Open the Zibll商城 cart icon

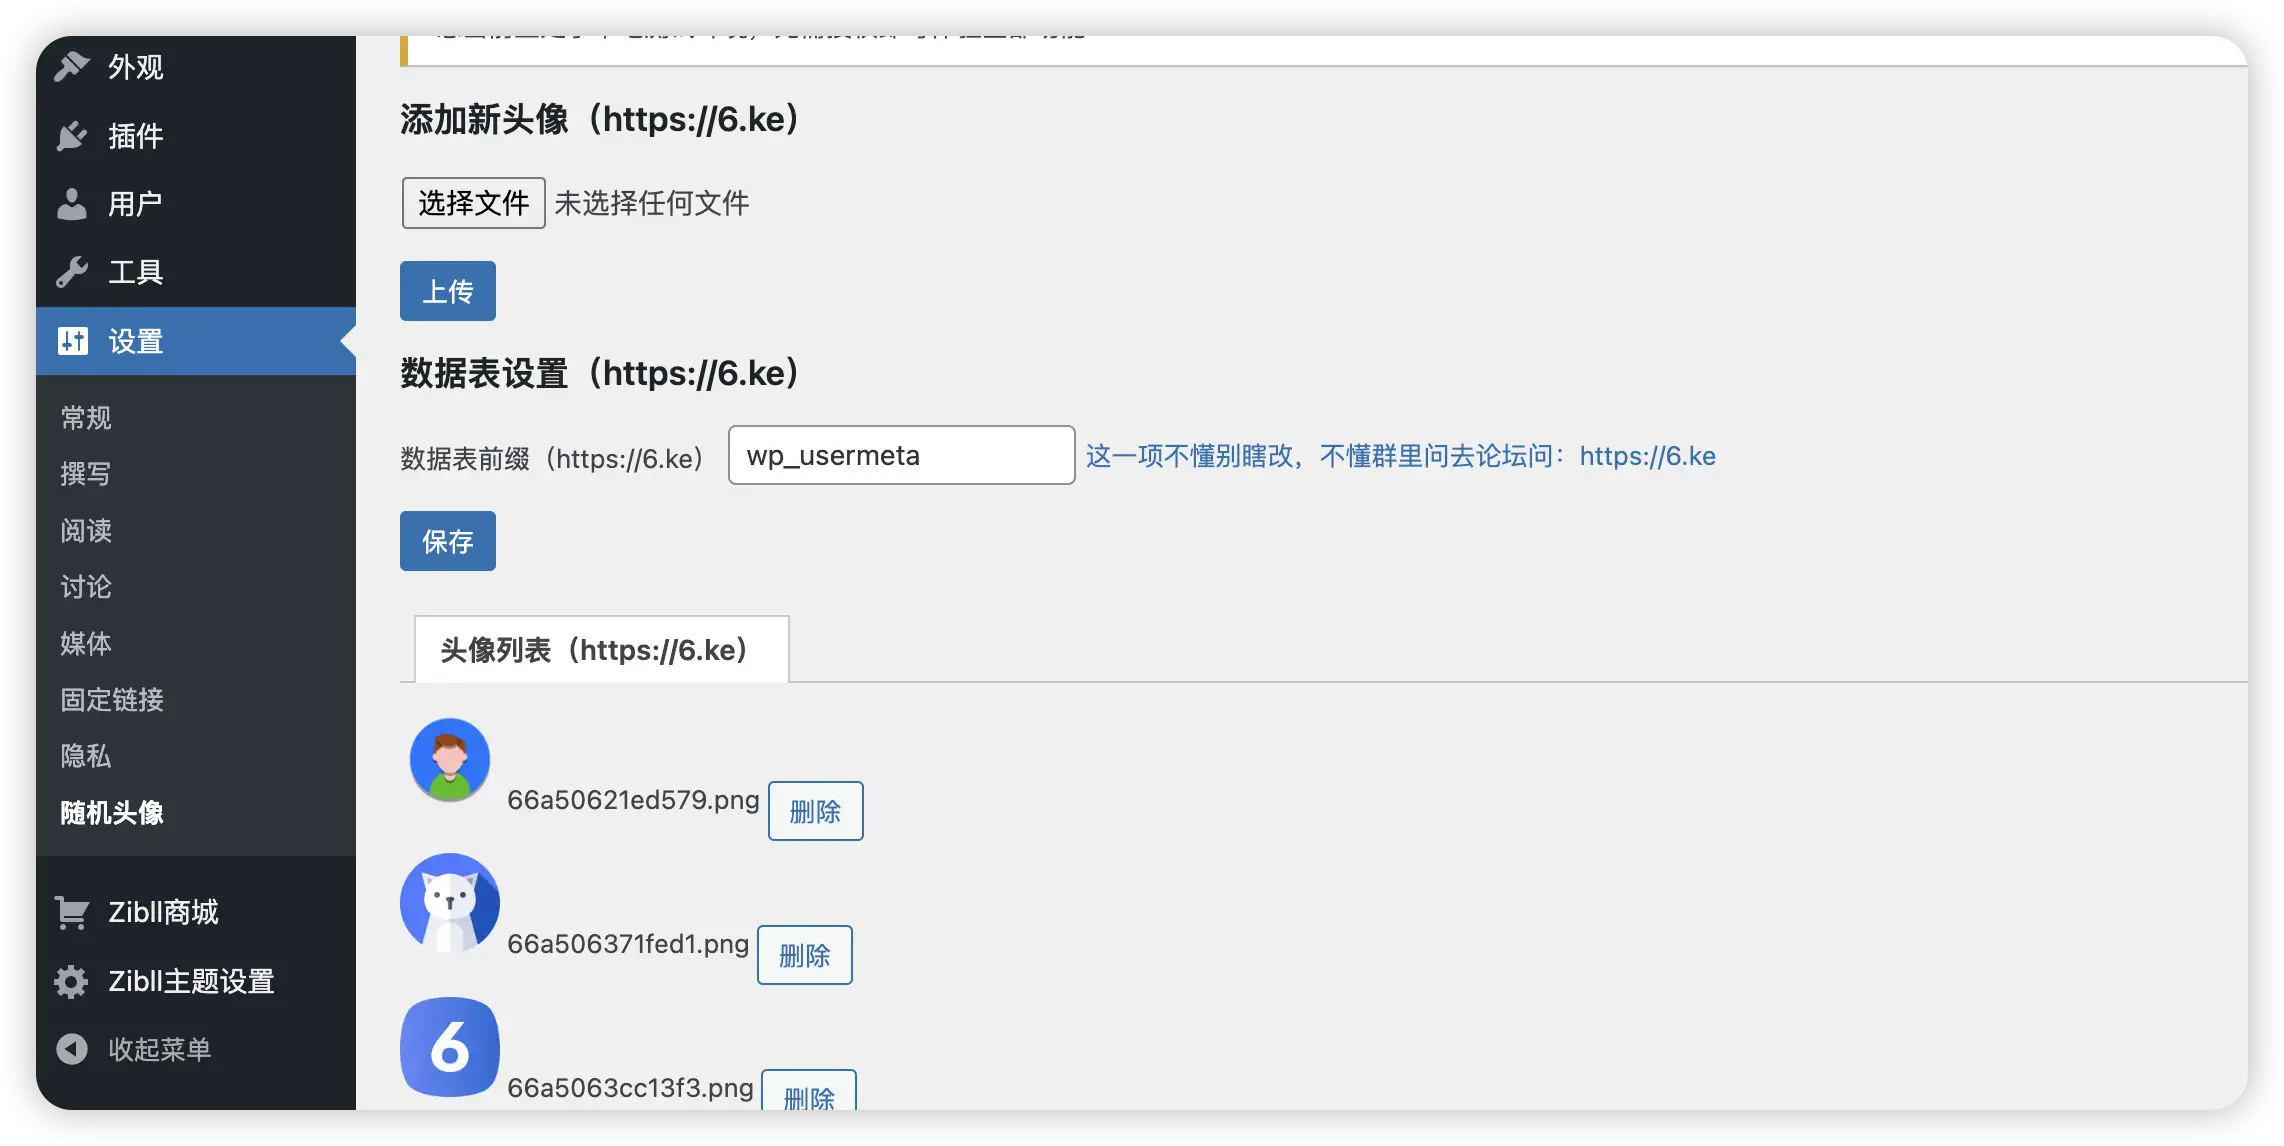pos(71,911)
